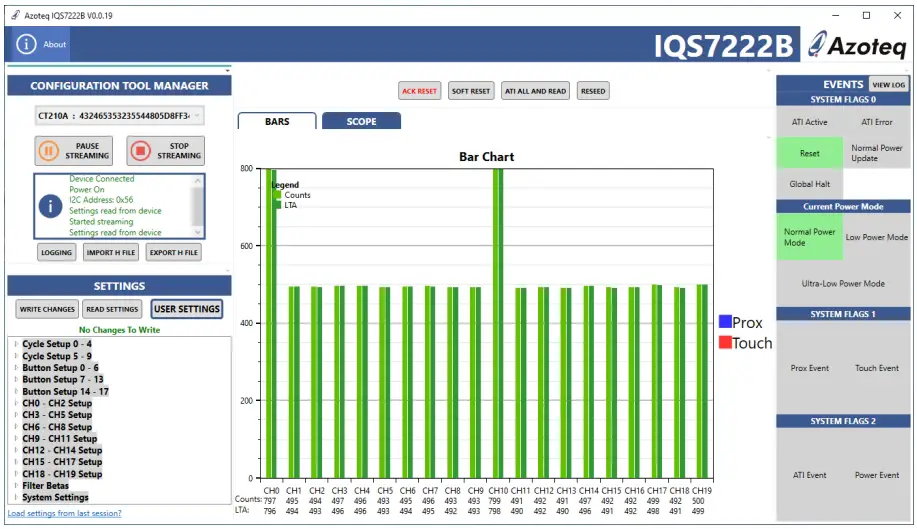
Task: Click the ACK RESET button
Action: click(420, 91)
